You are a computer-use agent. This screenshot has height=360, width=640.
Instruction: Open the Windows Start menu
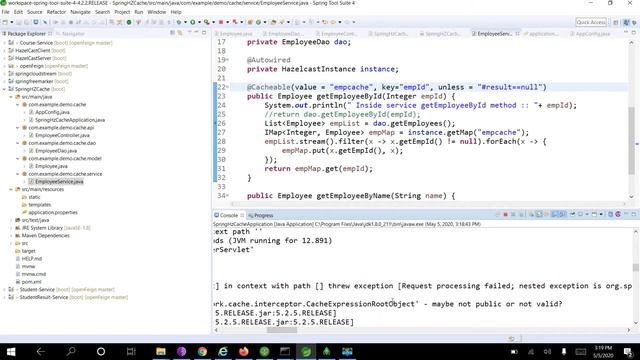tap(11, 351)
